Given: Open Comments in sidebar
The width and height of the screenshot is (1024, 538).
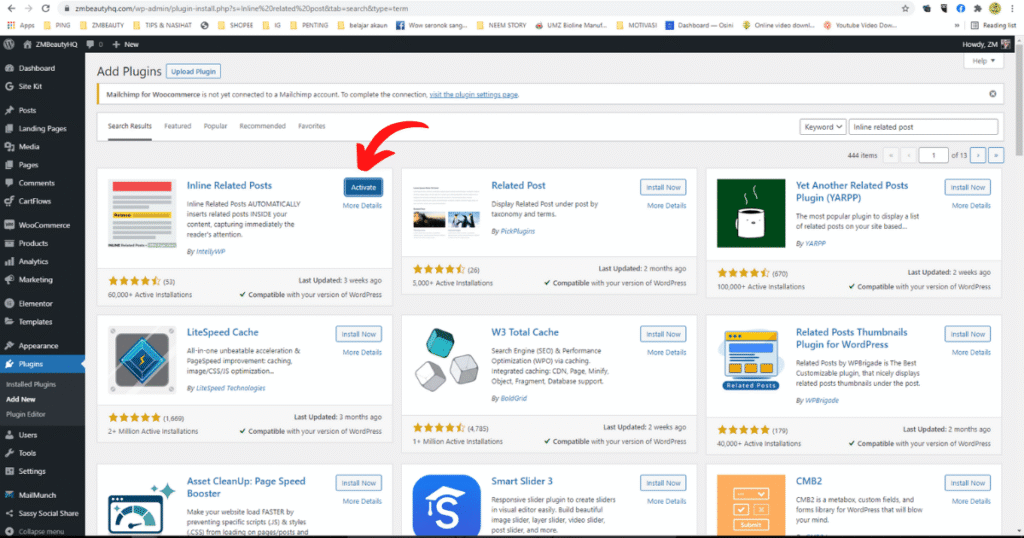Looking at the screenshot, I should [37, 183].
